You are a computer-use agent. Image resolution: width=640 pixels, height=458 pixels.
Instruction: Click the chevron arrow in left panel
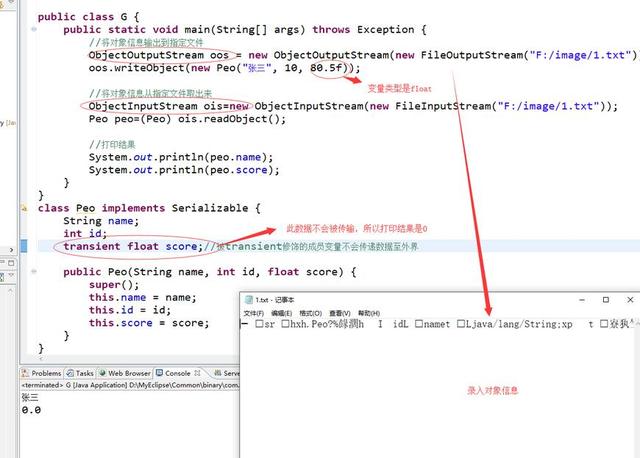pyautogui.click(x=11, y=249)
